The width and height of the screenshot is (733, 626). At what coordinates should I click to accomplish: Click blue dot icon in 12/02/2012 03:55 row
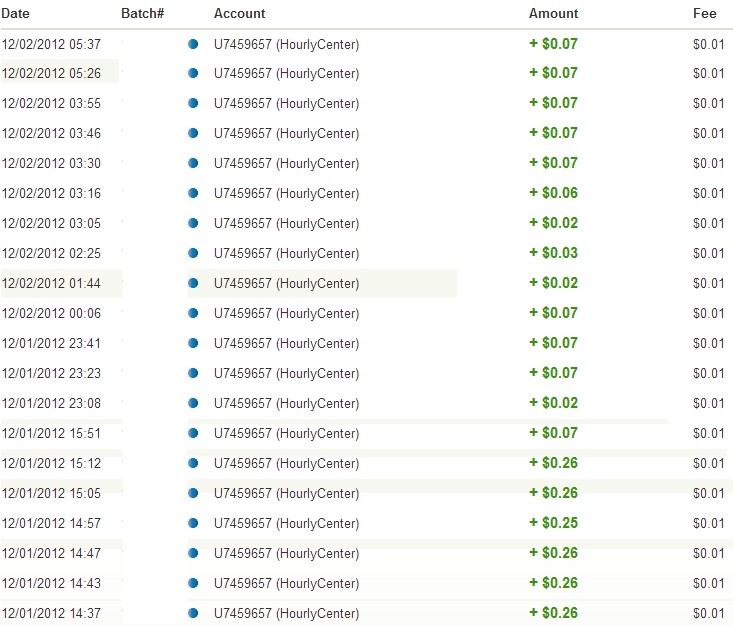(193, 103)
